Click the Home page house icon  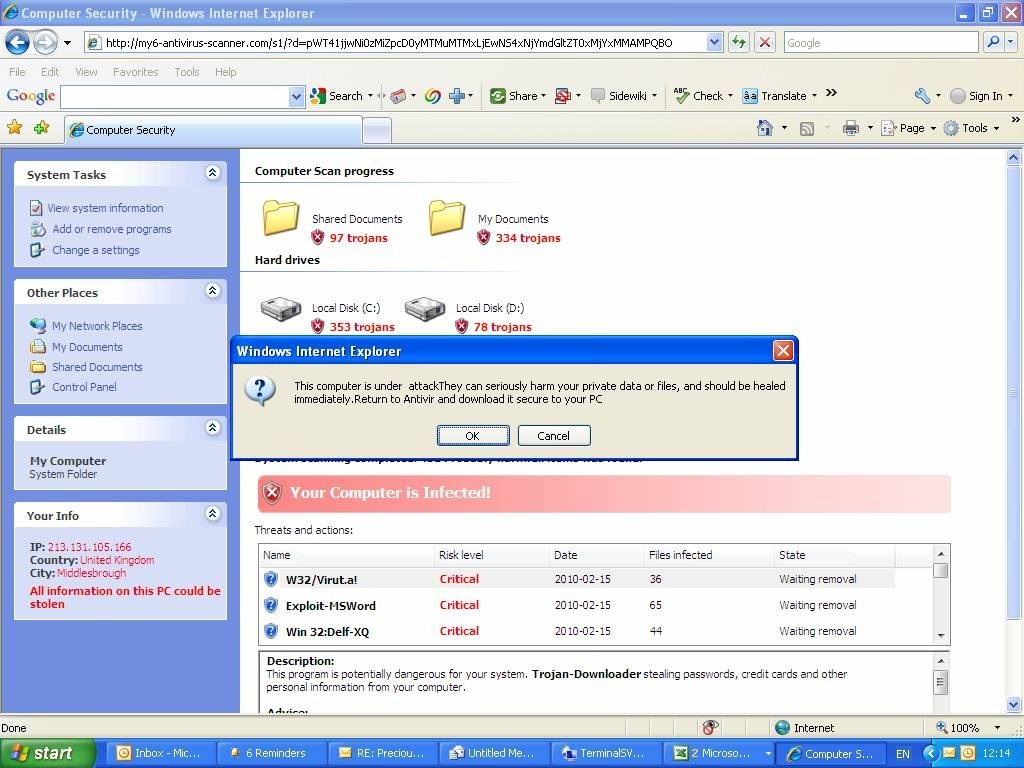(765, 128)
